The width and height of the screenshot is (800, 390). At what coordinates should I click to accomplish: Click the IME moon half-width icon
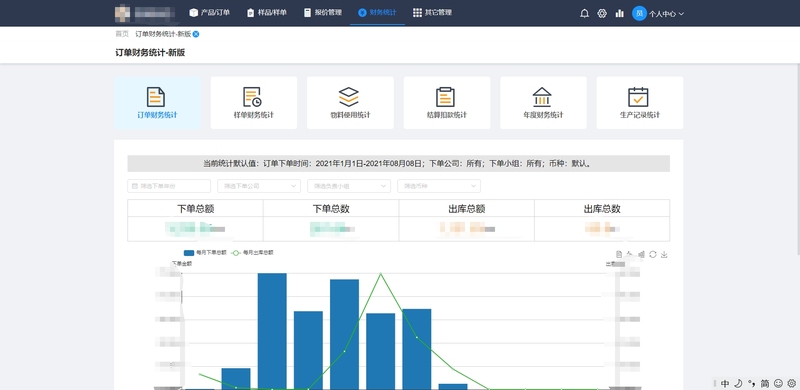738,383
